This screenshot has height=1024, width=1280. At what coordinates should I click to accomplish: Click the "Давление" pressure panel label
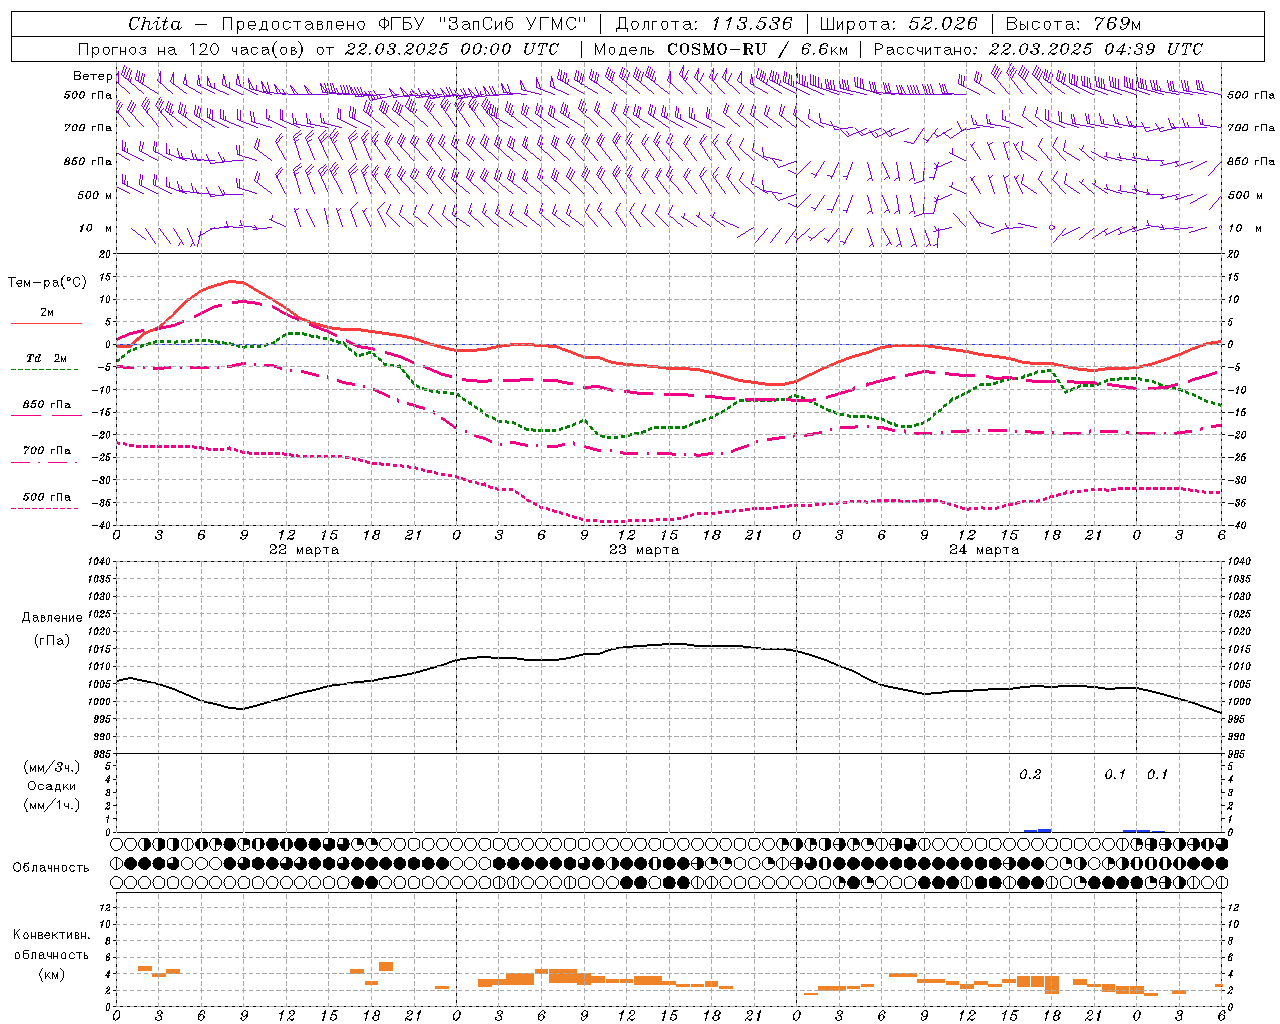click(x=52, y=618)
